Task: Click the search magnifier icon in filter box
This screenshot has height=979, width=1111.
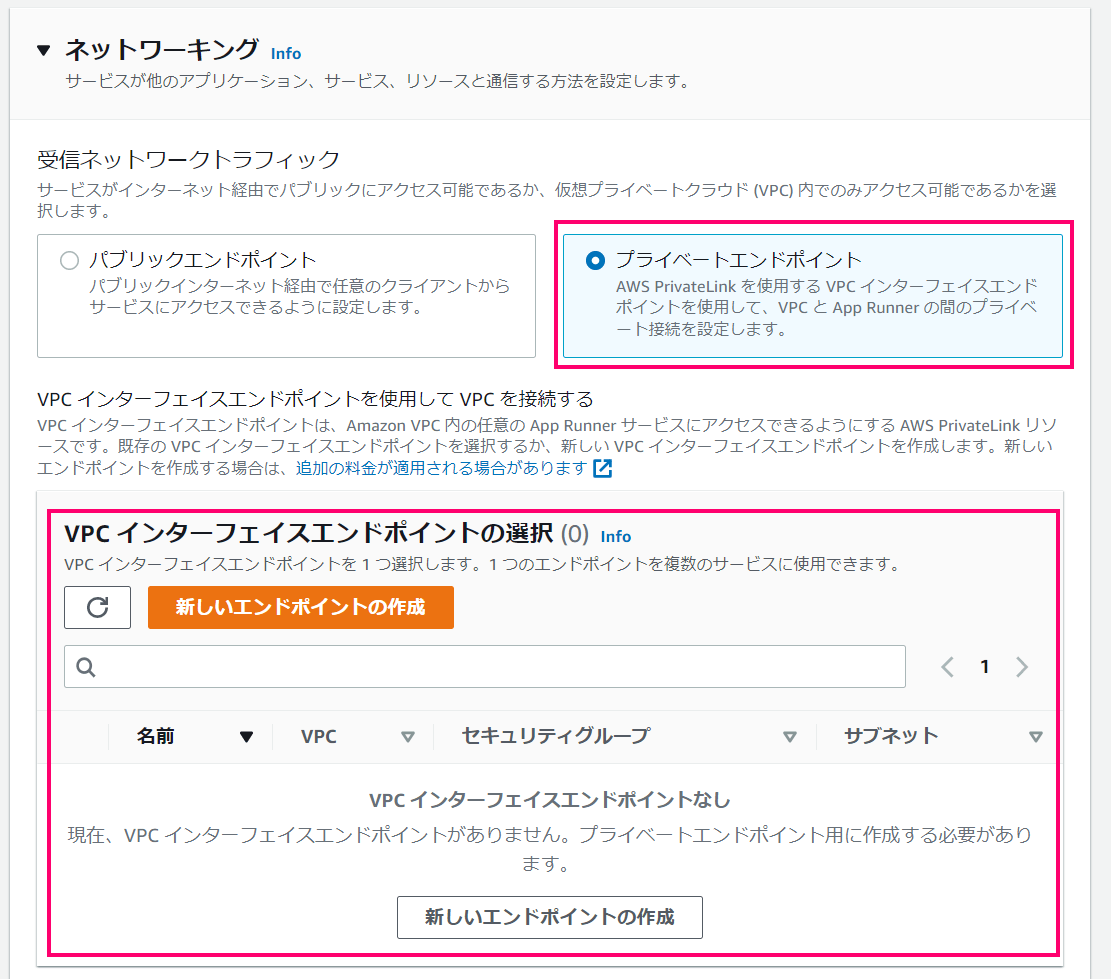Action: point(86,667)
